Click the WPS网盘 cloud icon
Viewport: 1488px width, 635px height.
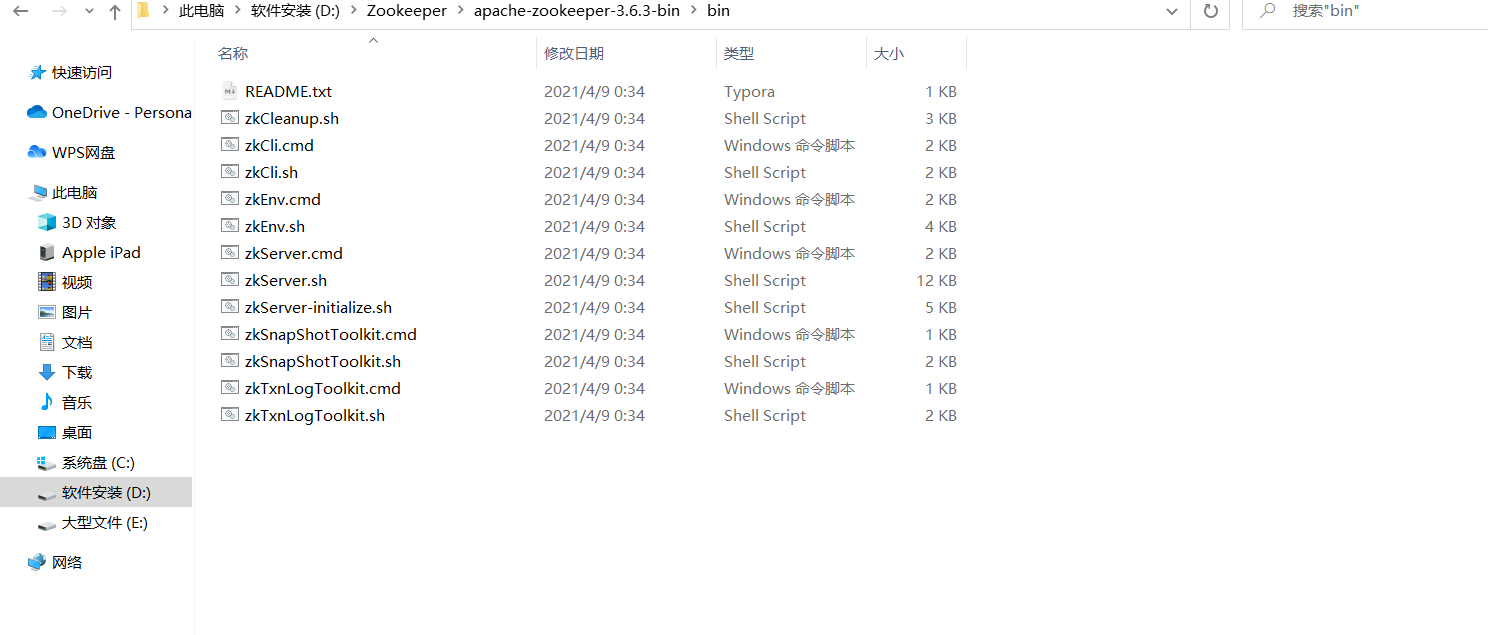(37, 152)
